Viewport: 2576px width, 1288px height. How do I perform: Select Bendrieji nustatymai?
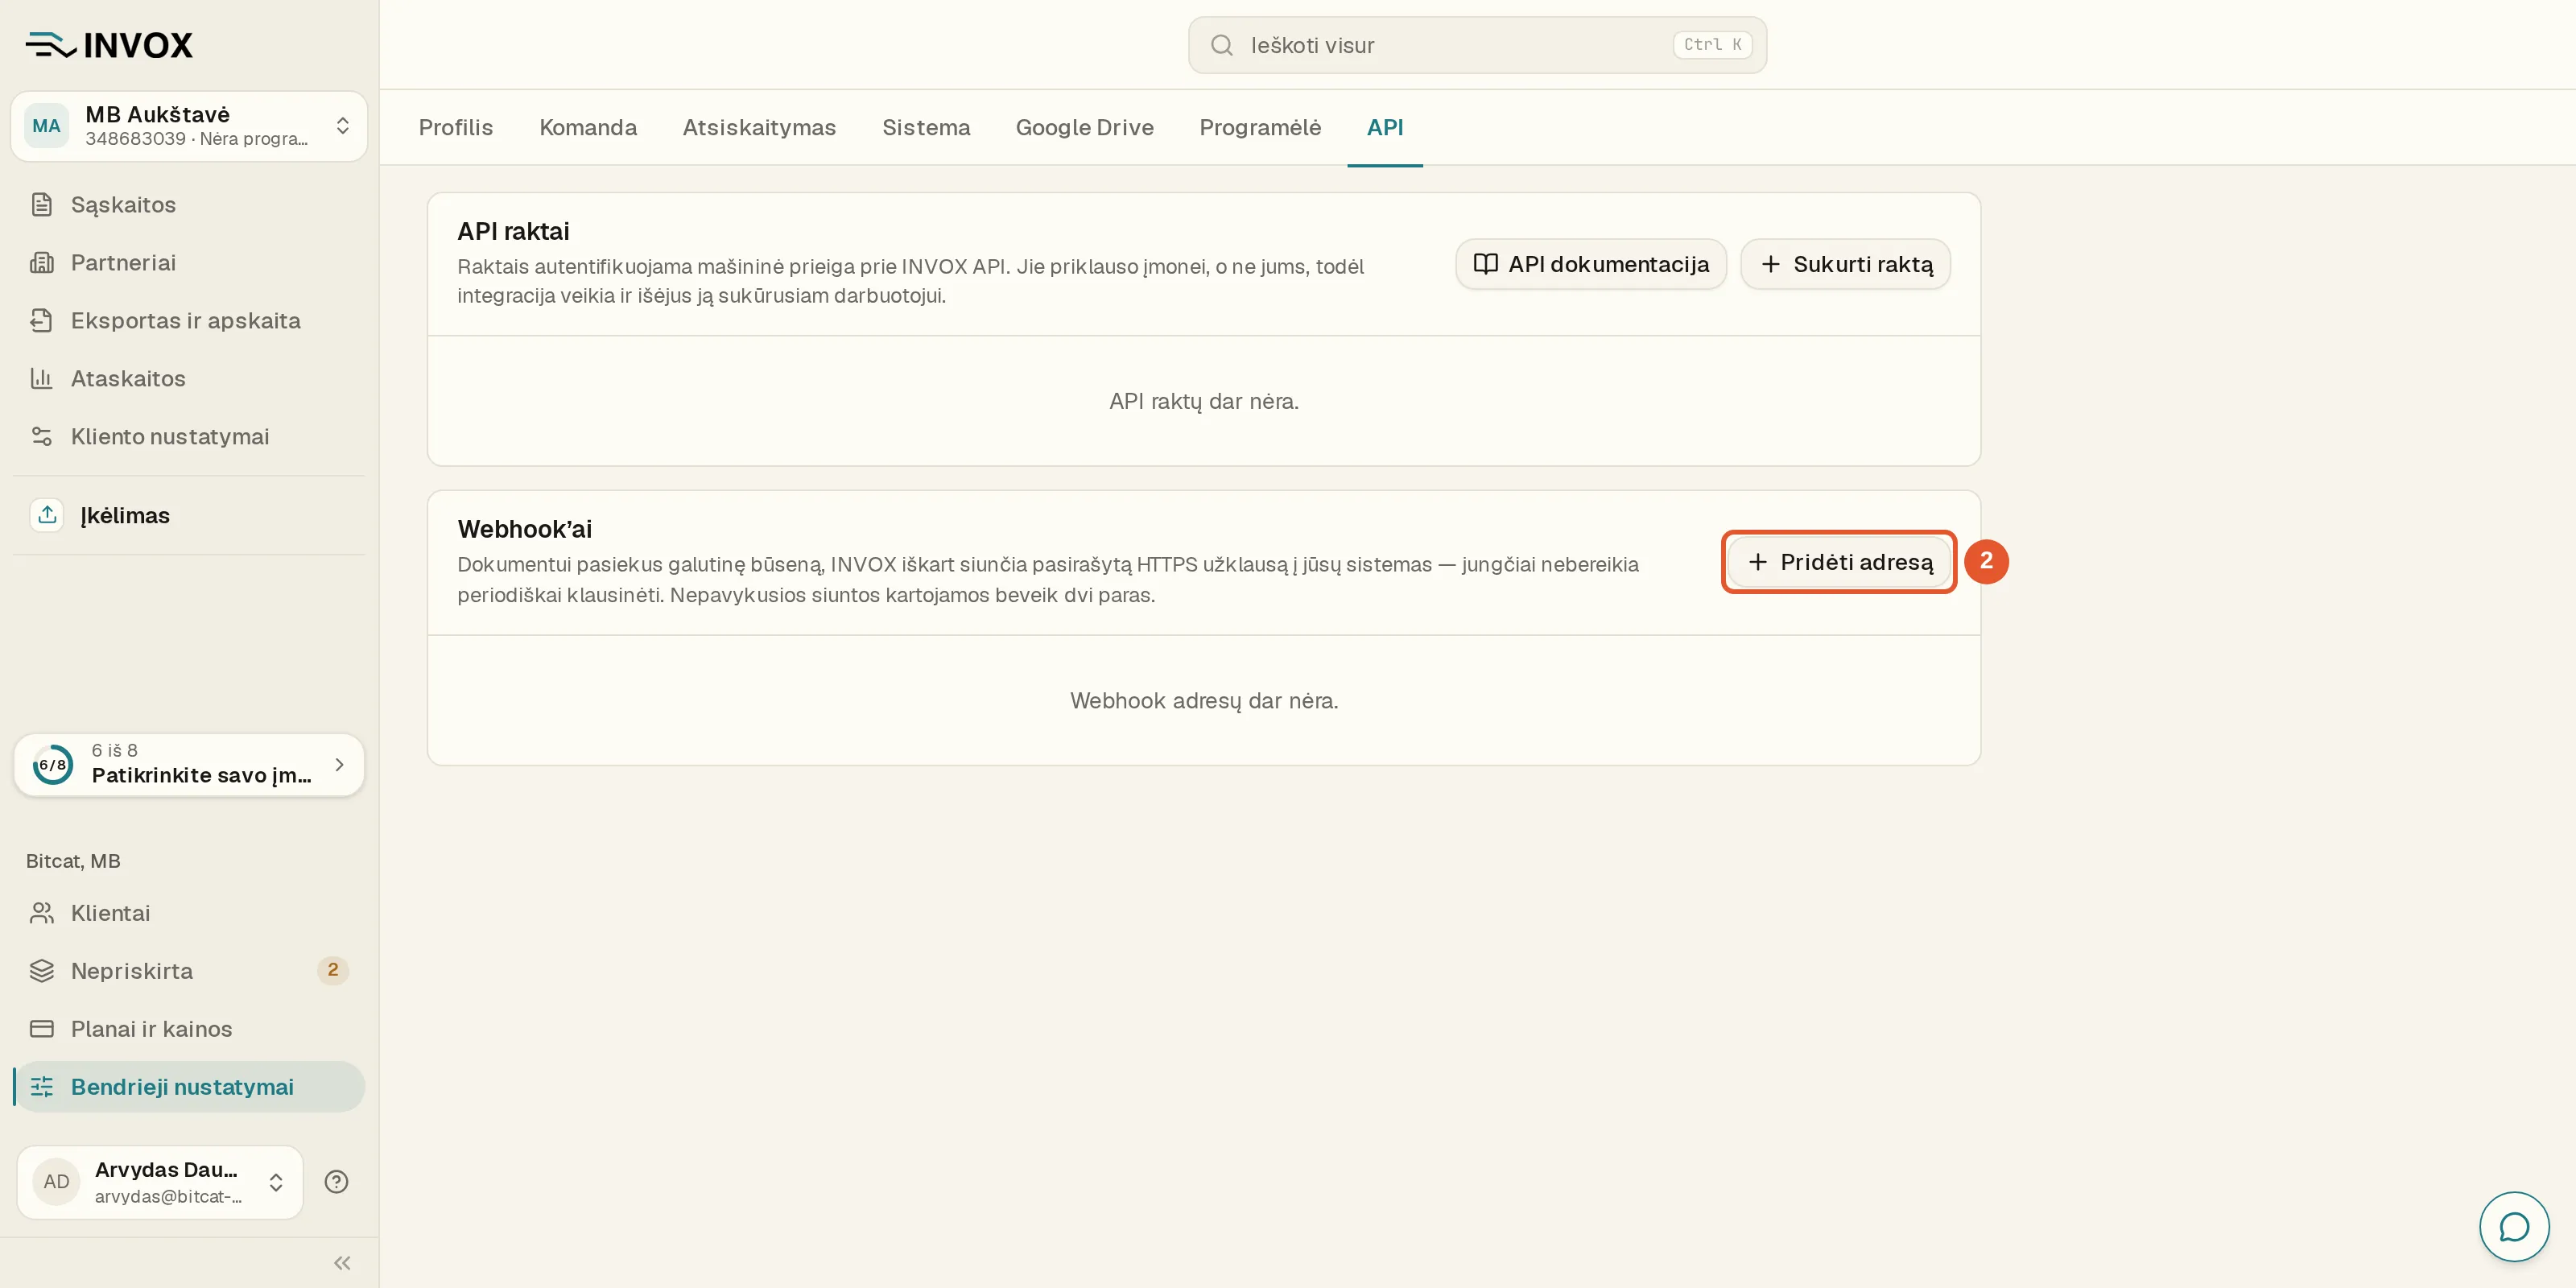point(189,1087)
